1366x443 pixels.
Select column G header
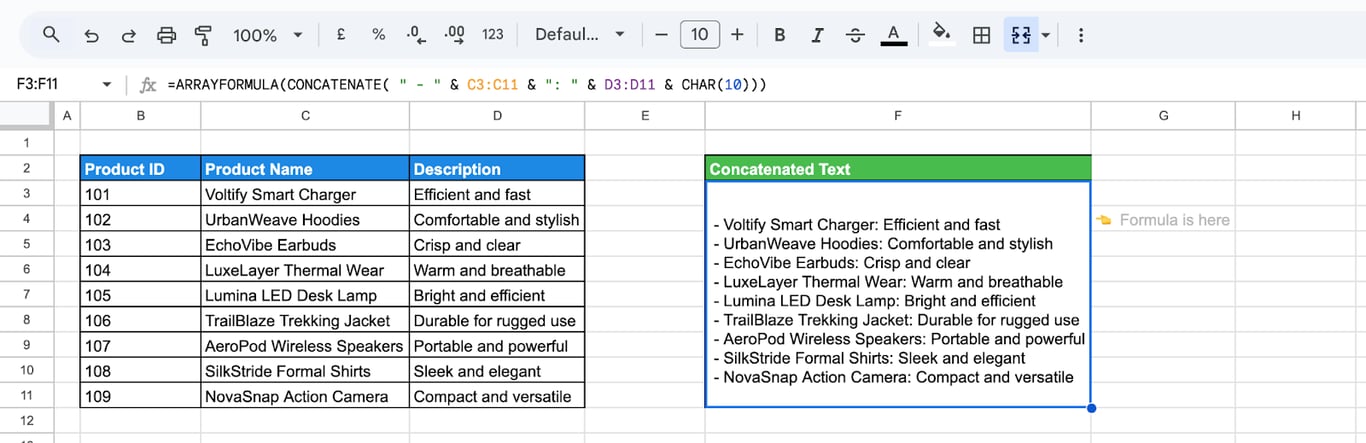pos(1163,116)
